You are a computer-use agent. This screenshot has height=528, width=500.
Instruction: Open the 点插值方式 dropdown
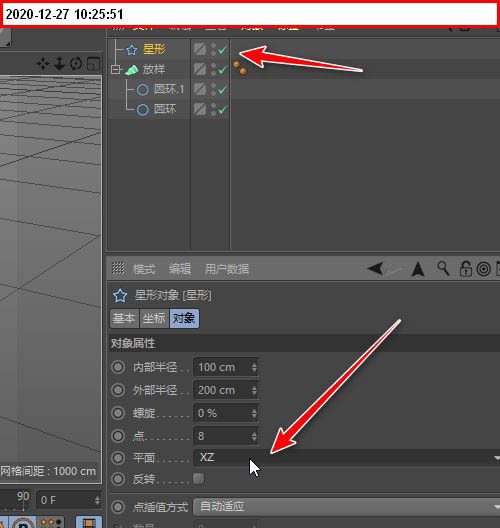point(347,506)
